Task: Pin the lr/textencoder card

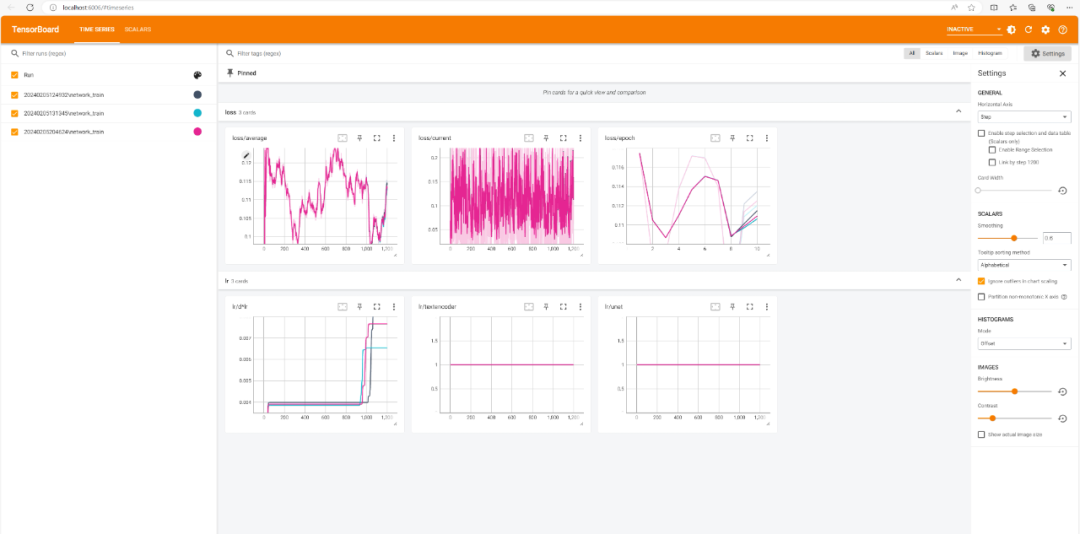Action: coord(546,307)
